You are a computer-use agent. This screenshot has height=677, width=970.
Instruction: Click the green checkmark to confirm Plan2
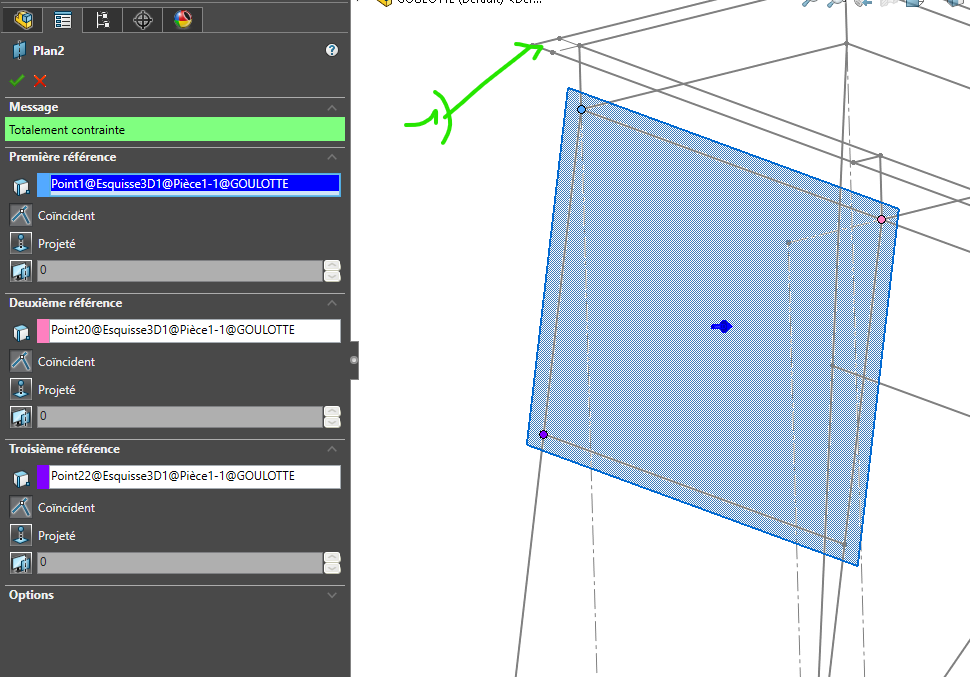tap(17, 81)
